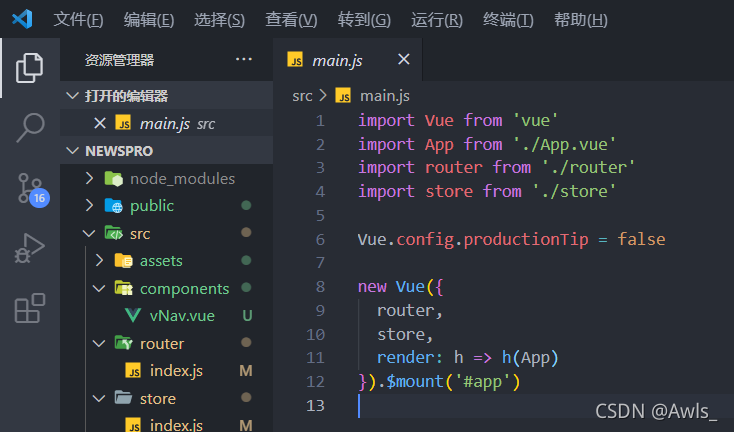Open the 文件(F) File menu
Viewport: 734px width, 432px height.
[78, 20]
